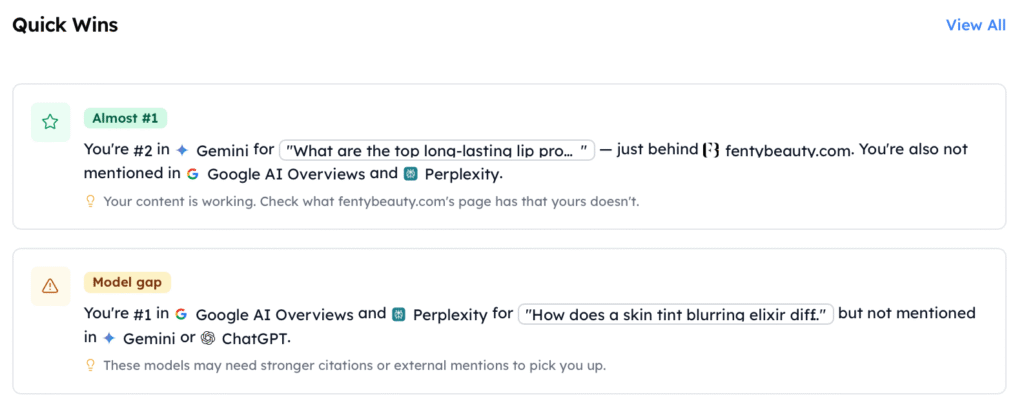Image resolution: width=1024 pixels, height=408 pixels.
Task: Click the green star icon
Action: [50, 121]
